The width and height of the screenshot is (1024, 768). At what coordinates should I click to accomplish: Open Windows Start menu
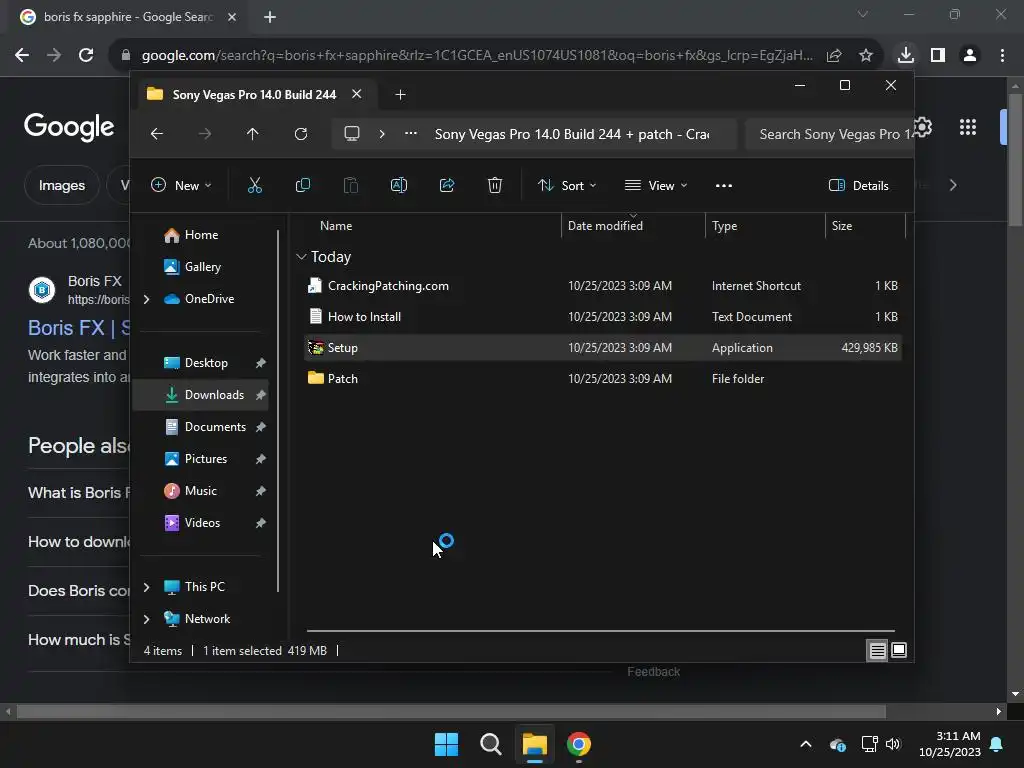[447, 744]
